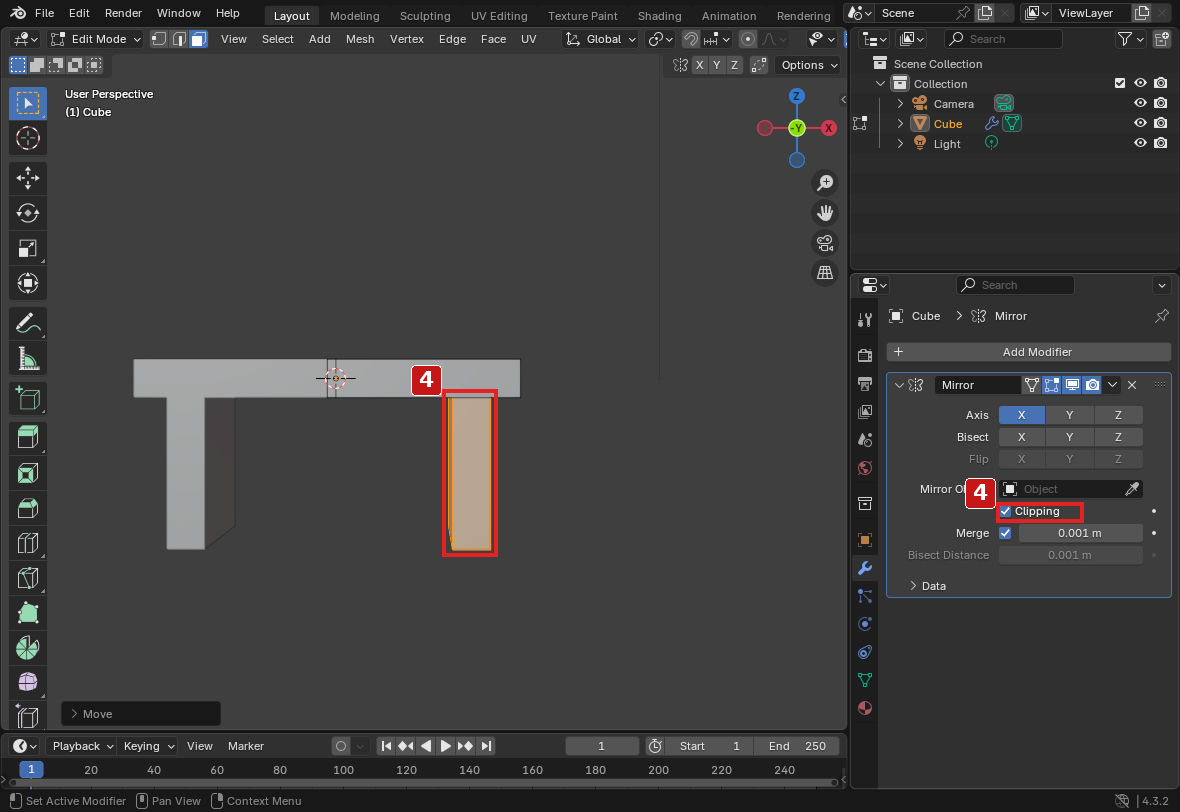The width and height of the screenshot is (1180, 812).
Task: Click the zoom viewport magnifier icon
Action: 825,183
